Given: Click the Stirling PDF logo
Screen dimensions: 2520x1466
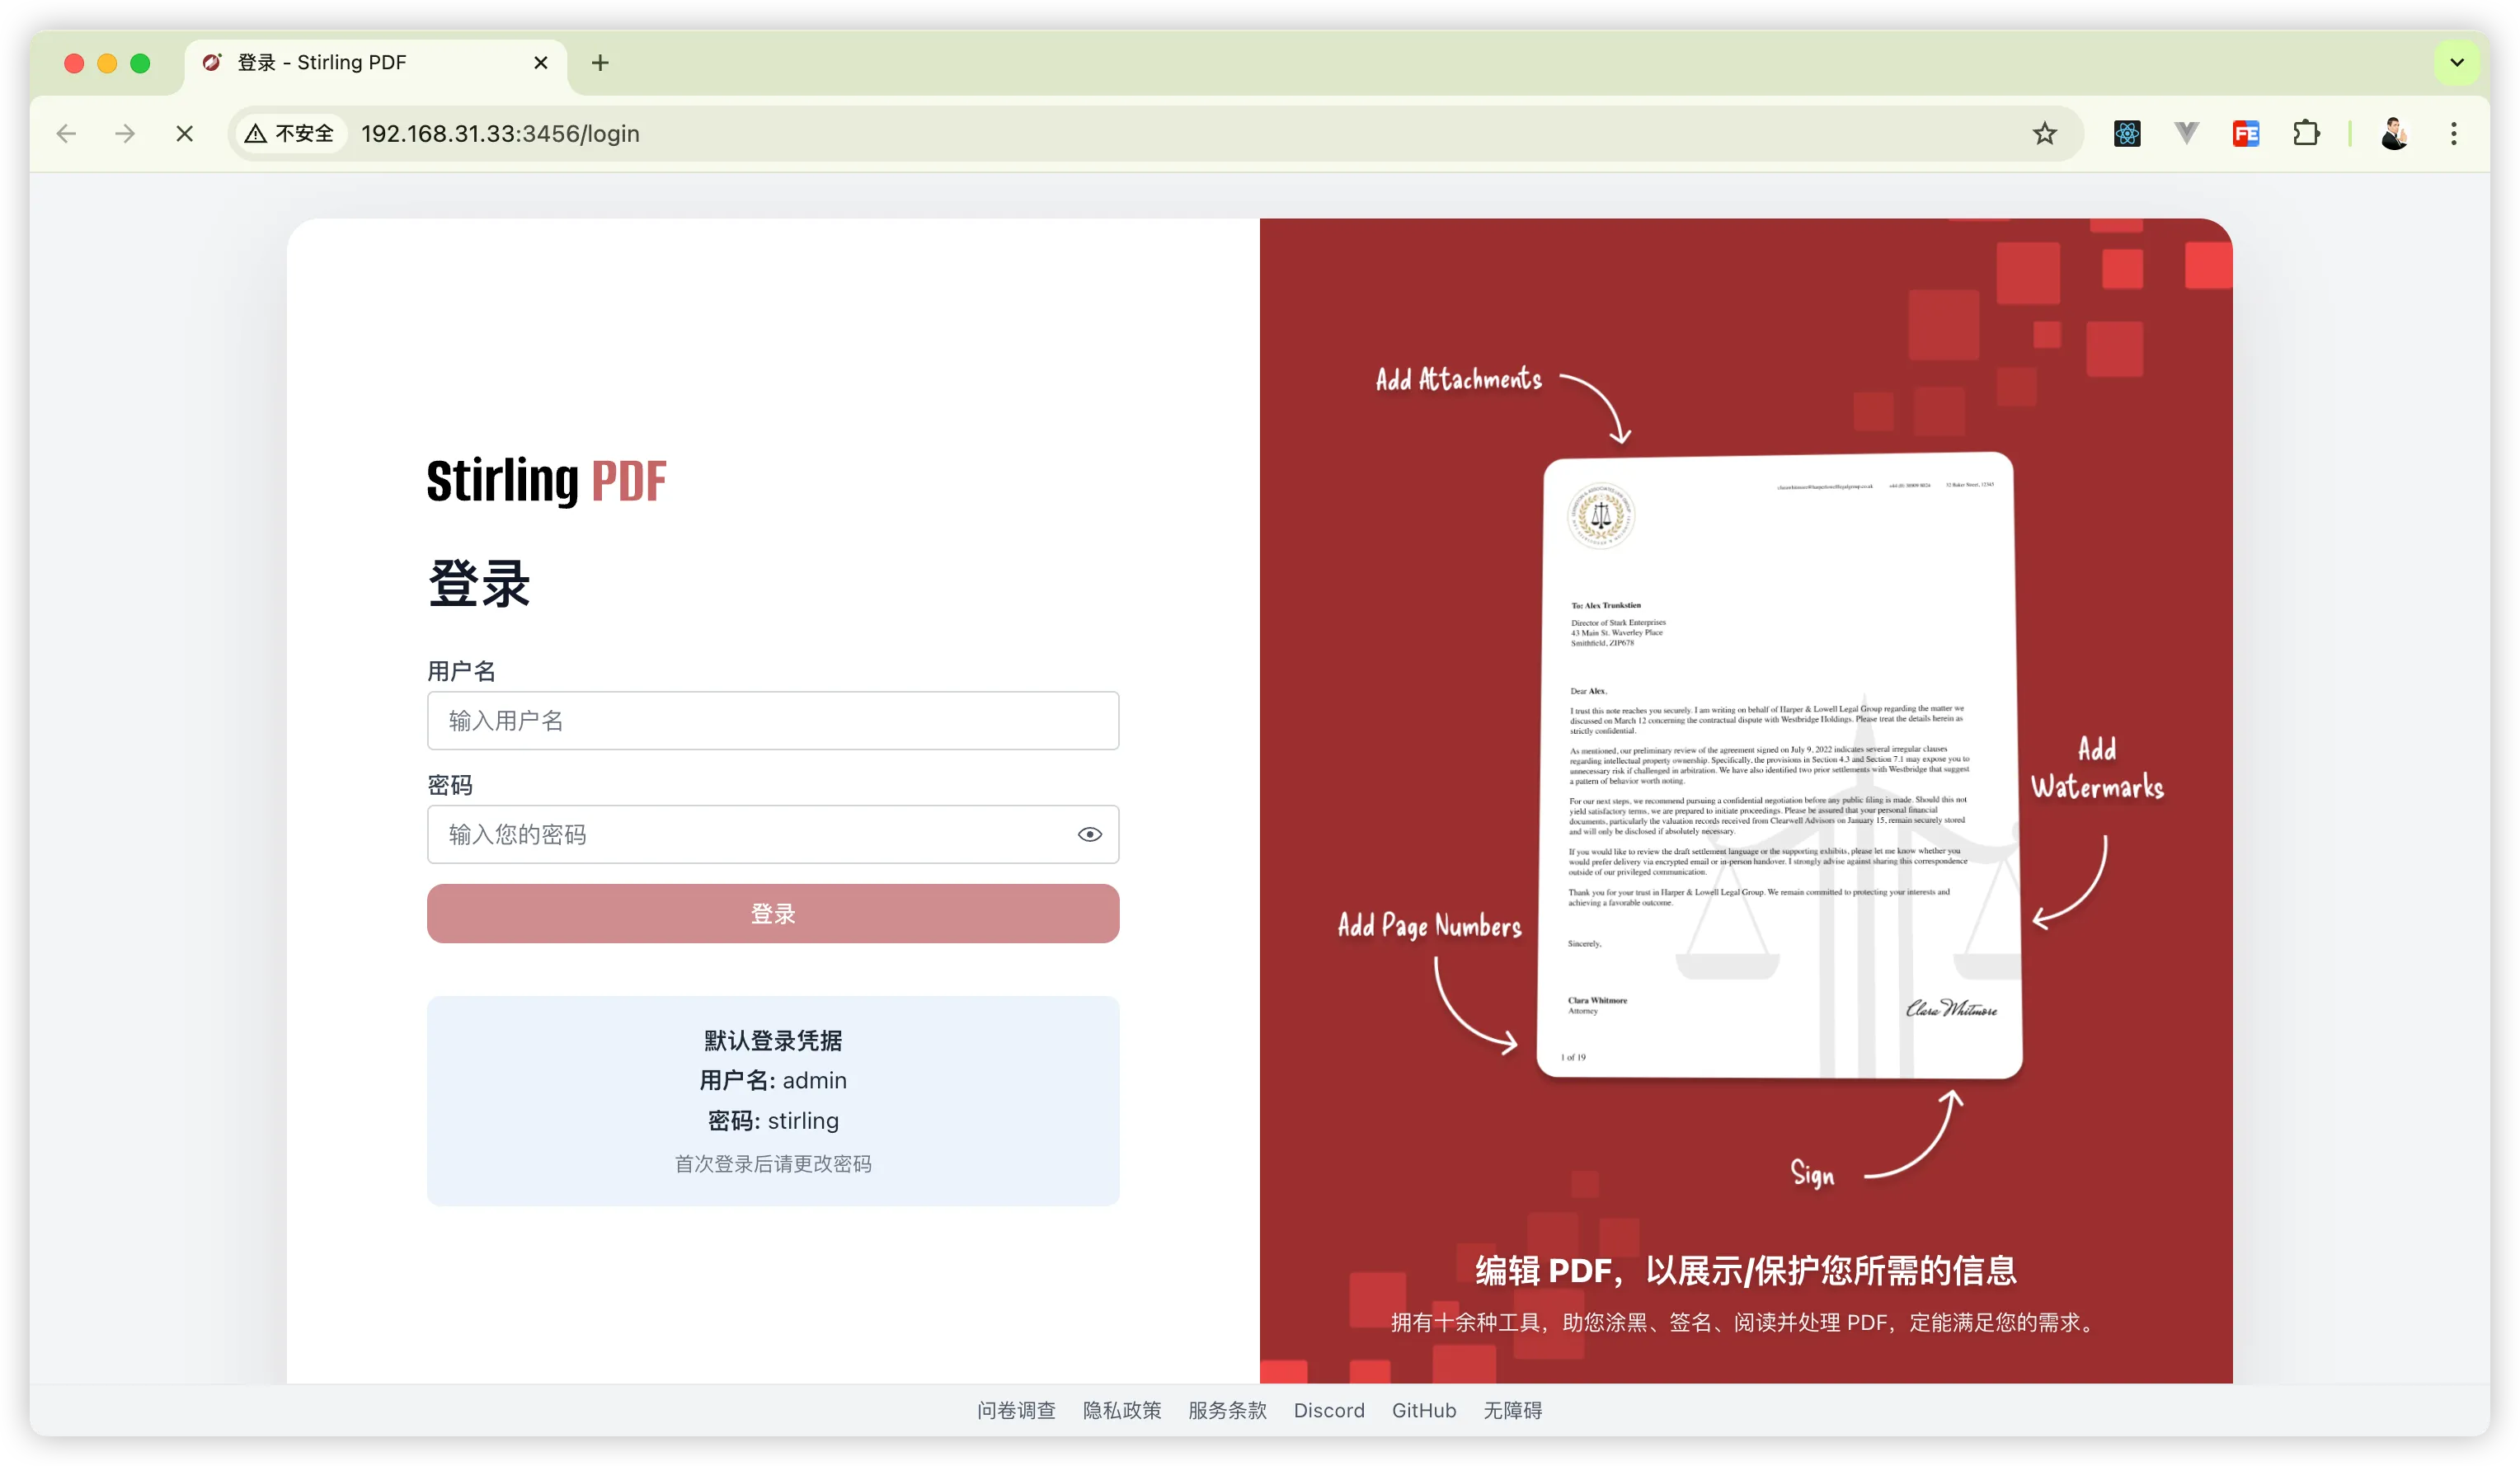Looking at the screenshot, I should pyautogui.click(x=546, y=481).
